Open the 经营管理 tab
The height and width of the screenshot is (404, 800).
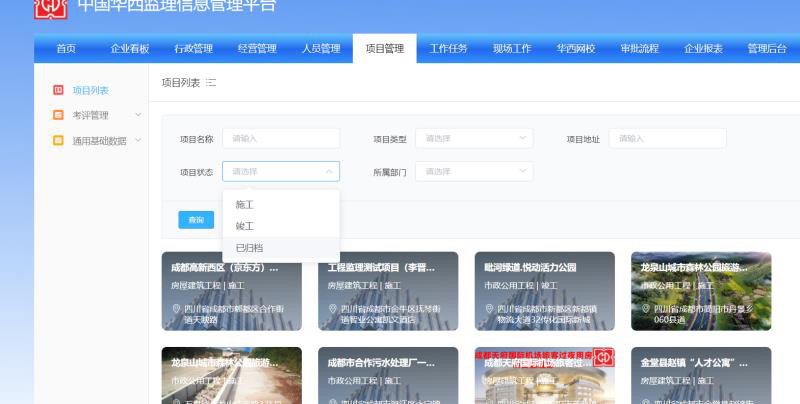tap(257, 48)
